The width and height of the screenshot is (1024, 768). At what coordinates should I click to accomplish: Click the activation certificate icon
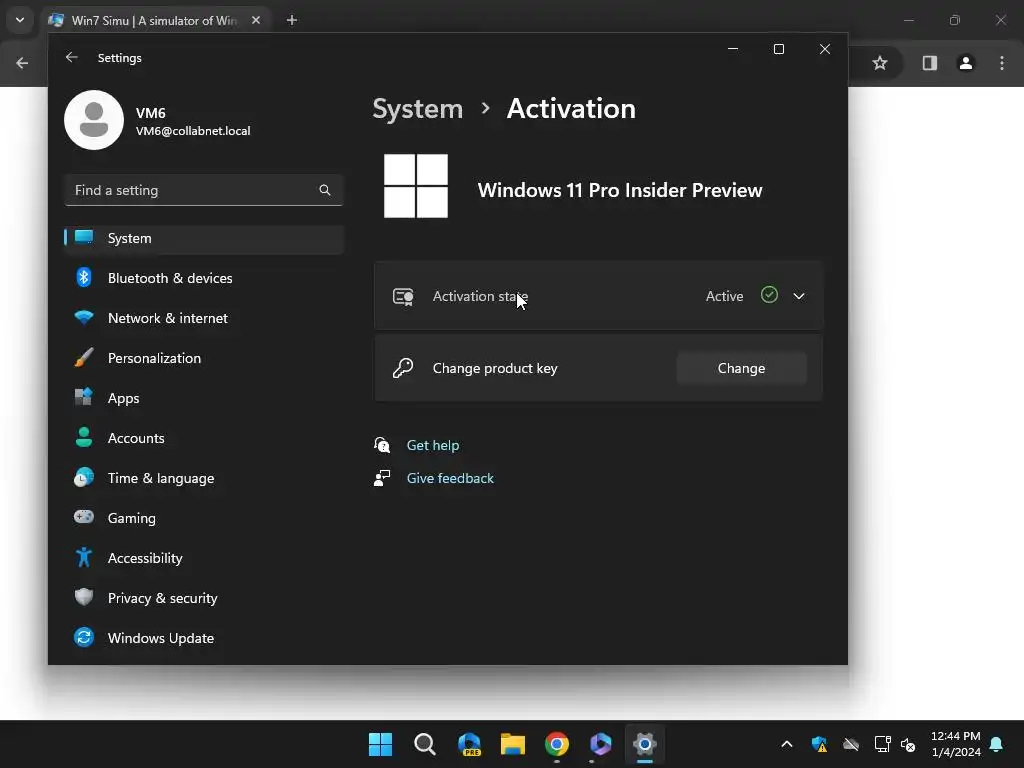(x=403, y=296)
